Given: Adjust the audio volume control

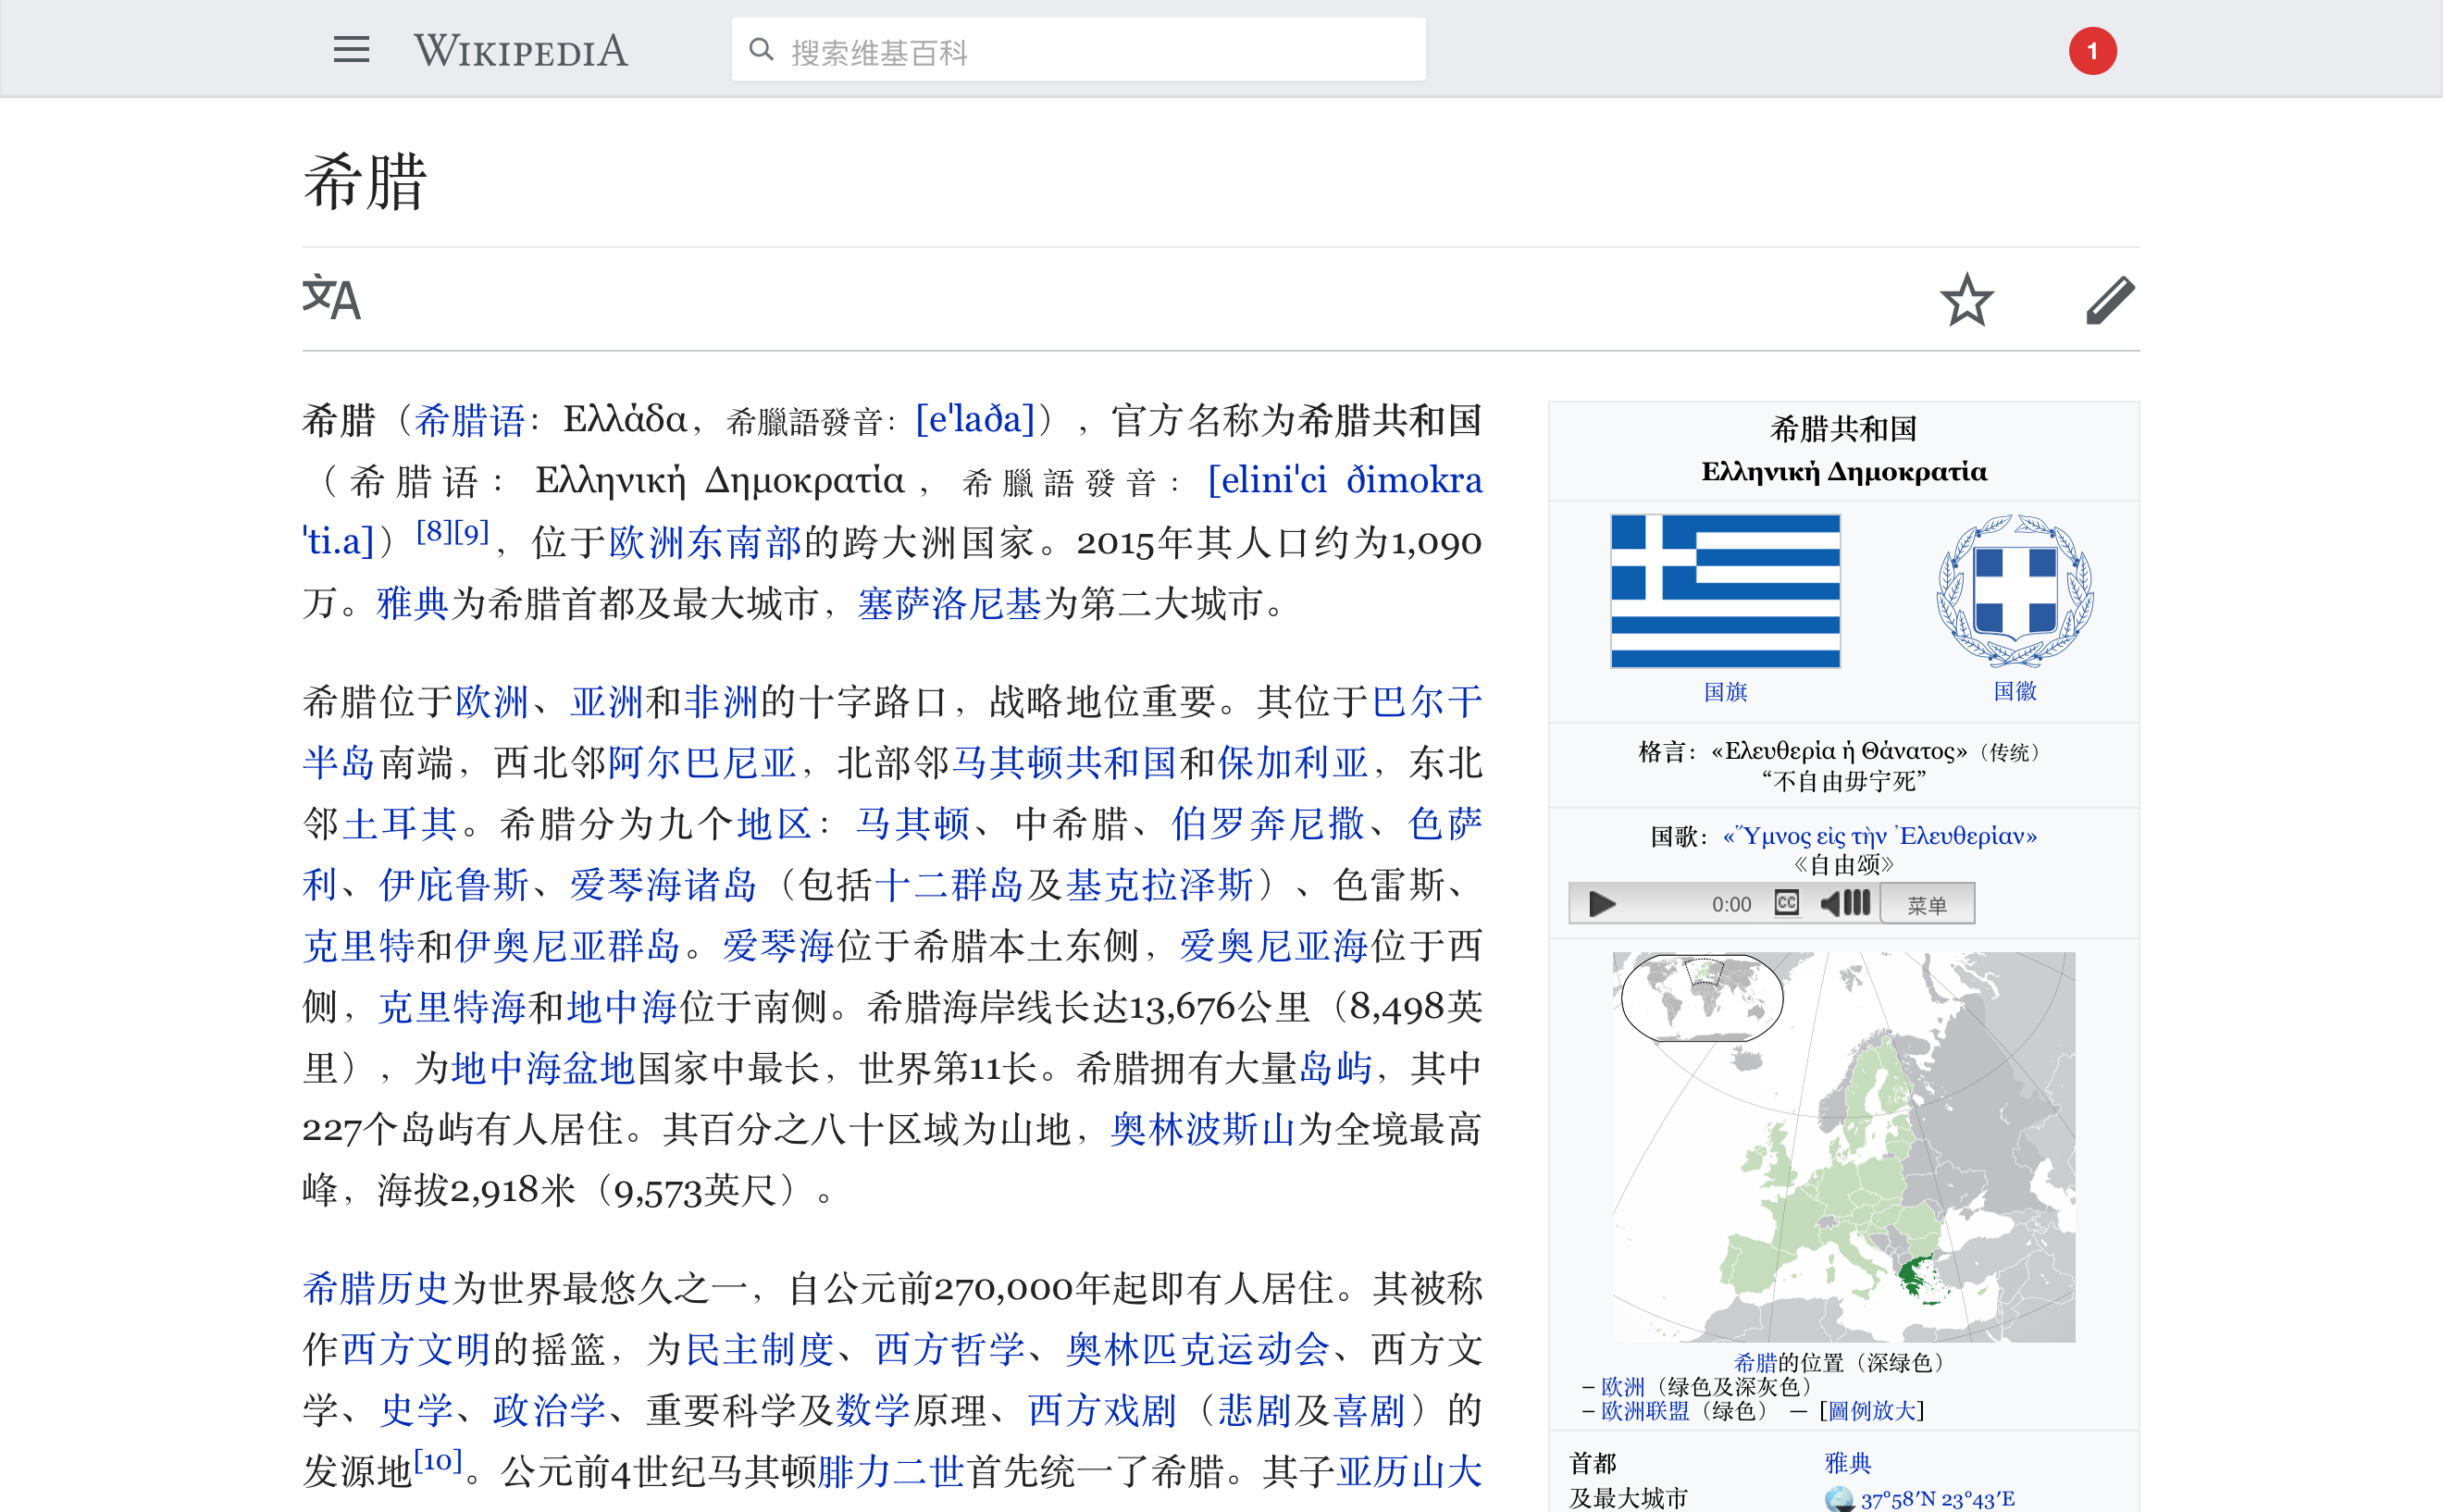Looking at the screenshot, I should coord(1845,903).
